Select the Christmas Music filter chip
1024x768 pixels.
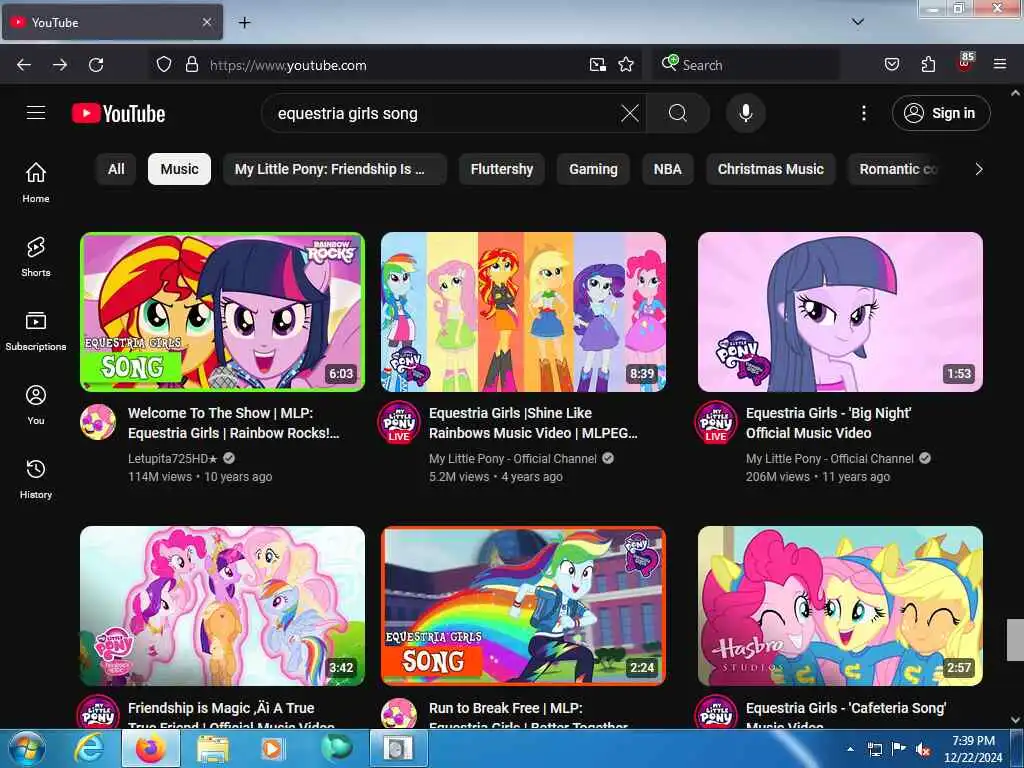pyautogui.click(x=771, y=169)
